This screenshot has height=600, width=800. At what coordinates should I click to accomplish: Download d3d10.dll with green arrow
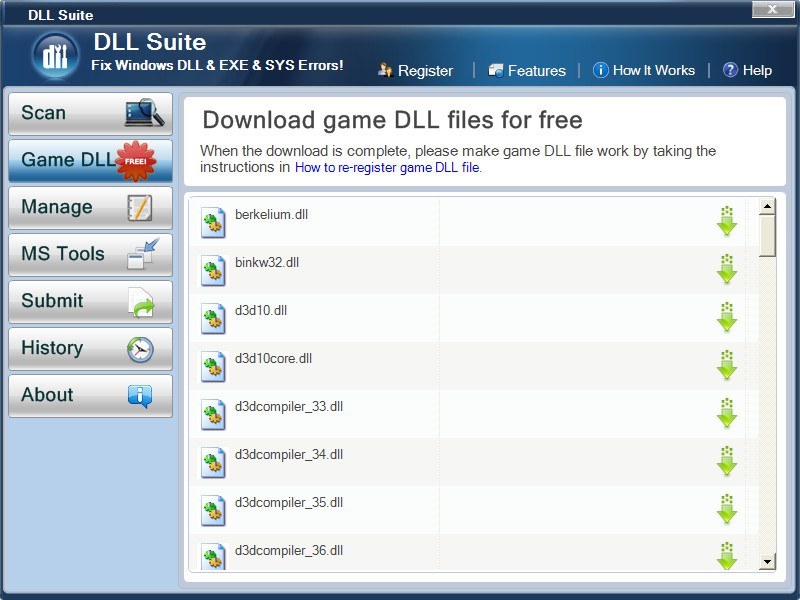pyautogui.click(x=727, y=317)
